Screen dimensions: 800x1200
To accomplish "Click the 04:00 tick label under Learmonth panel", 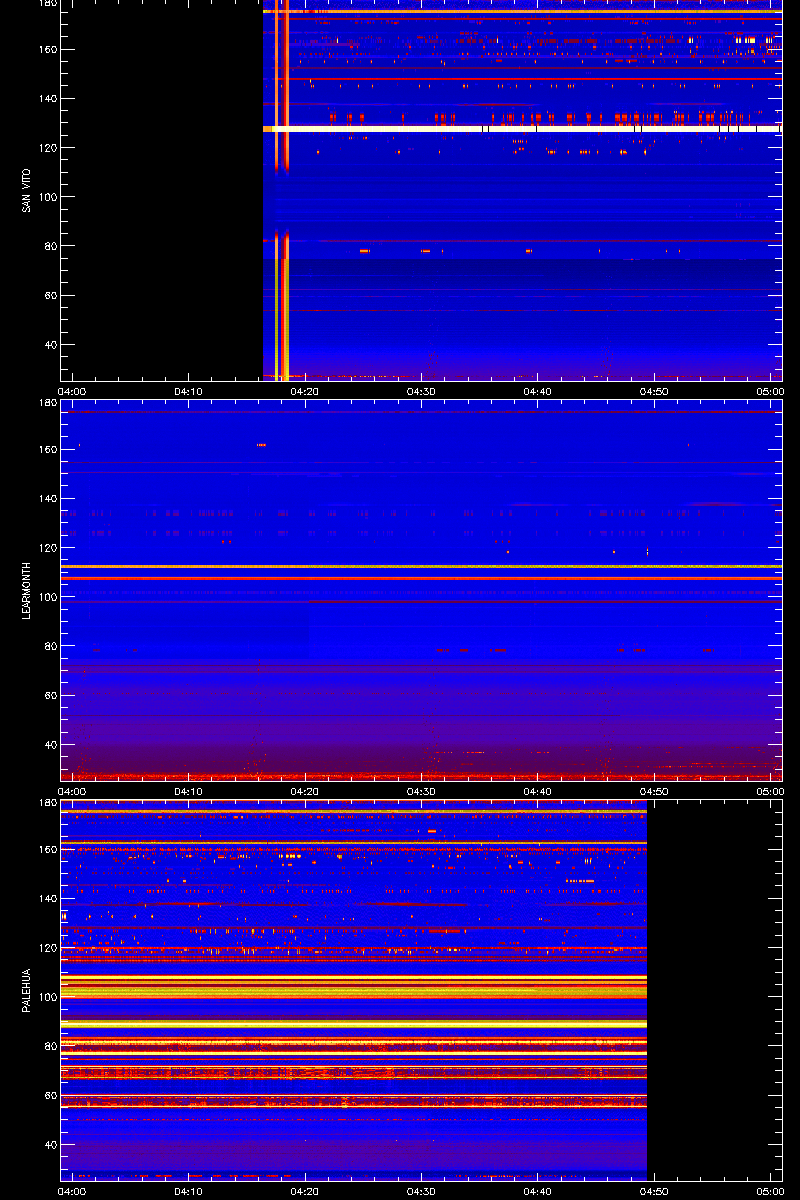I will click(72, 791).
